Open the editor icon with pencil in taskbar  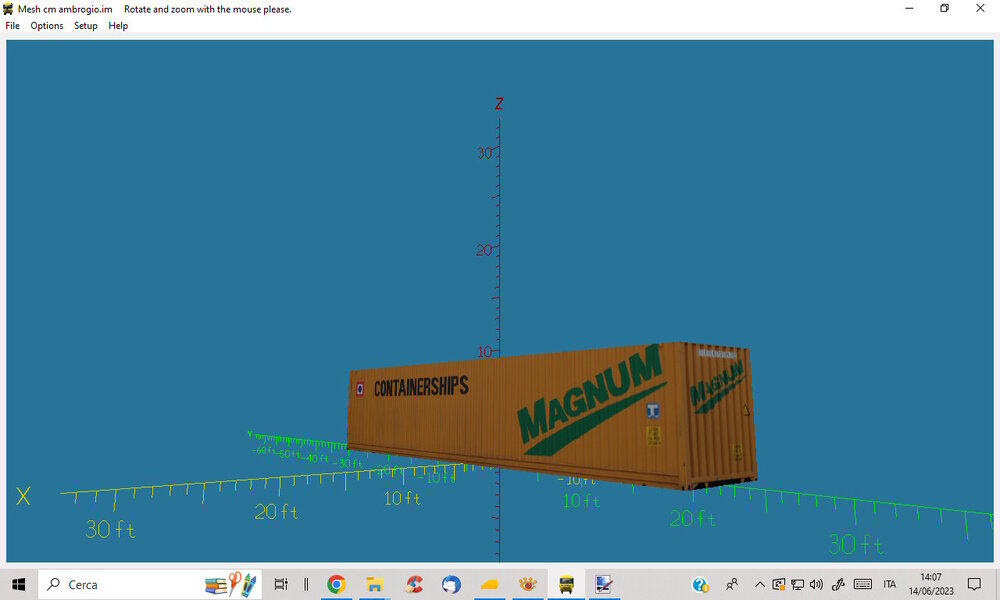tap(604, 584)
